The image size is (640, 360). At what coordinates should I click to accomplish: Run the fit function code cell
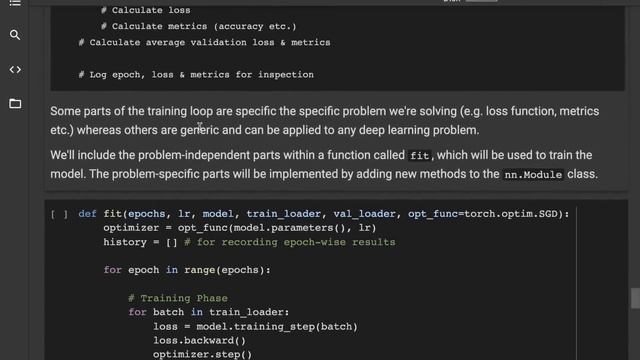click(x=60, y=214)
